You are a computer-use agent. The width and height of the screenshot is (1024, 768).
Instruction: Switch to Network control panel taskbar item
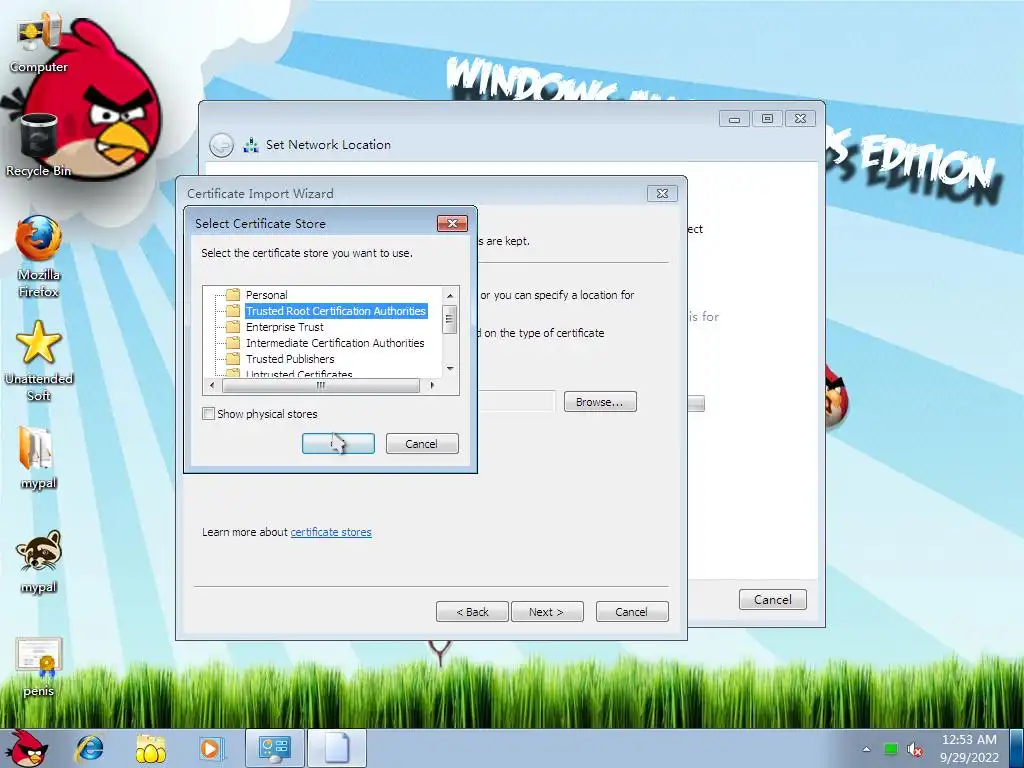tap(274, 748)
